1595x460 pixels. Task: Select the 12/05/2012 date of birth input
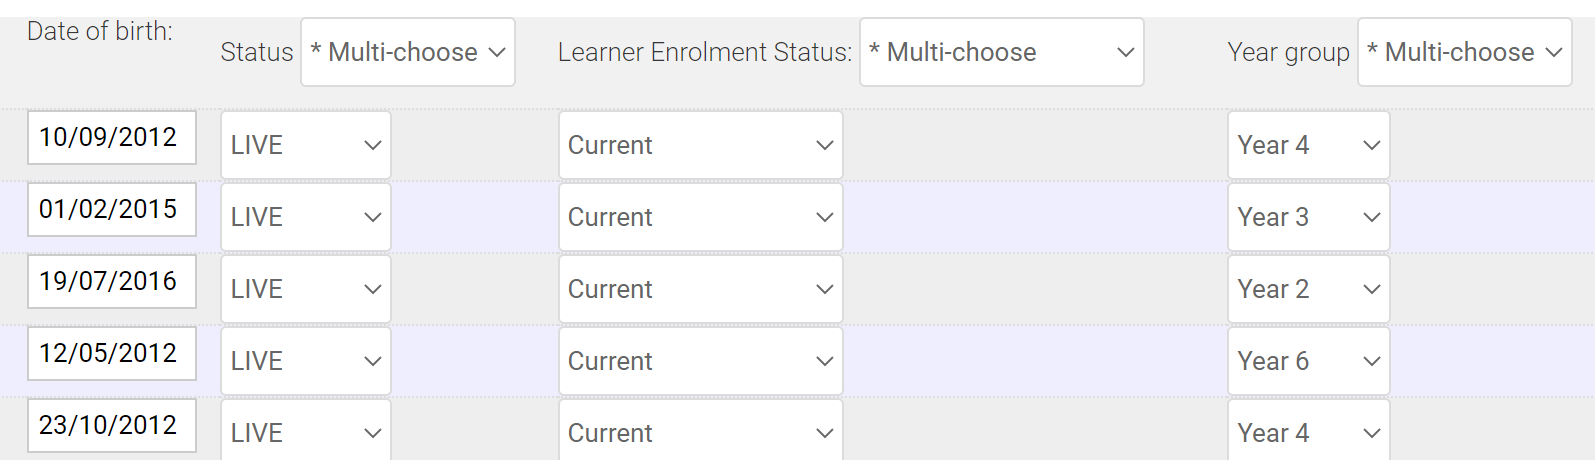tap(111, 353)
